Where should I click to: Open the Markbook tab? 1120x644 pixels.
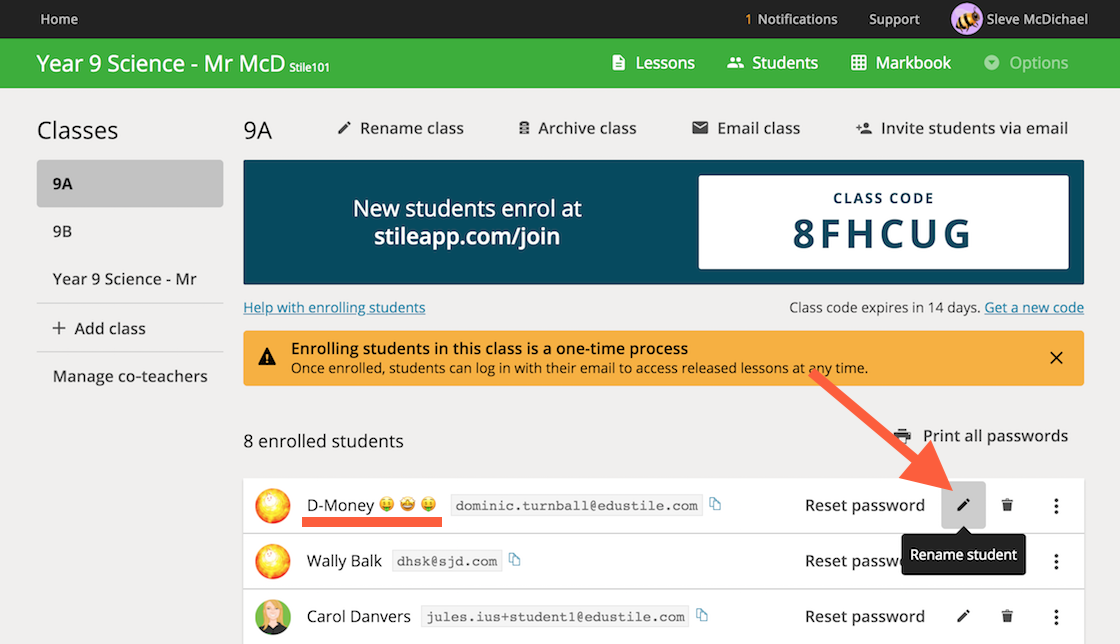point(901,63)
